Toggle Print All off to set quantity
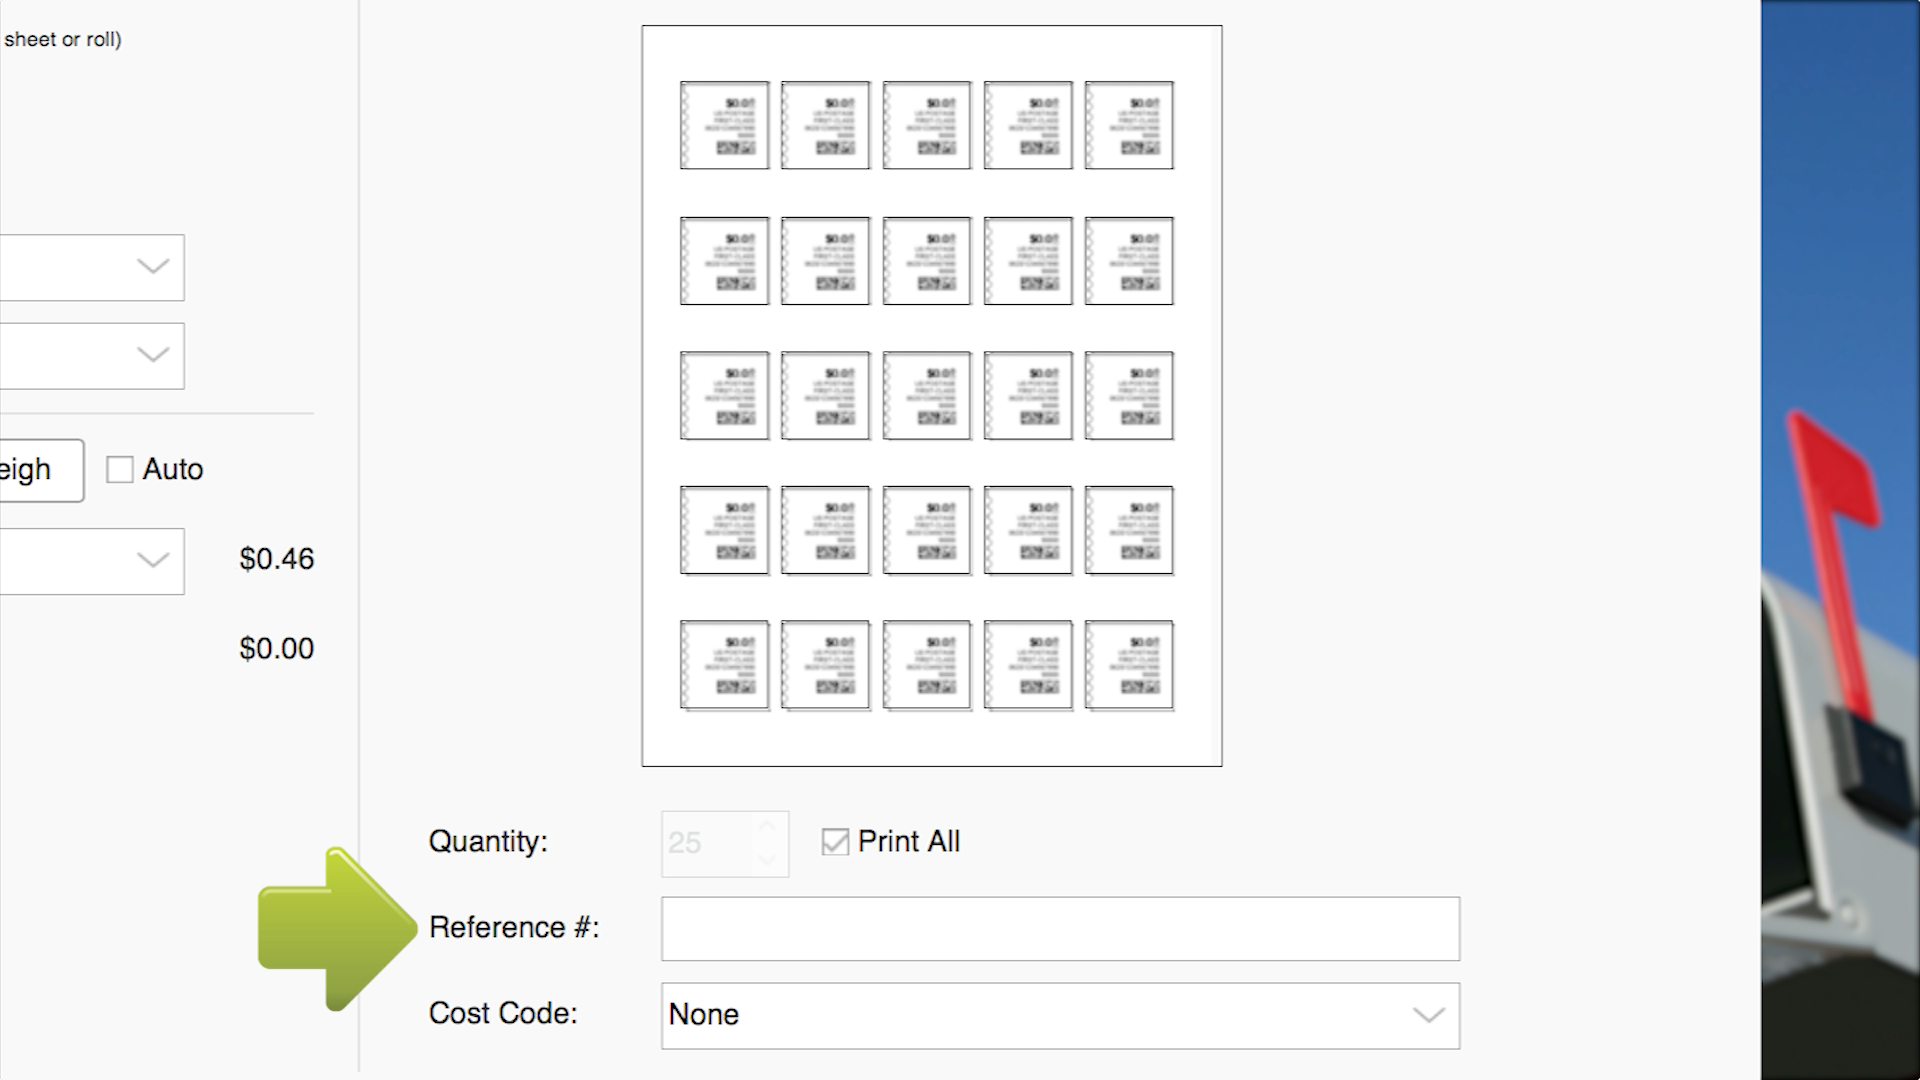The image size is (1920, 1080). tap(834, 843)
